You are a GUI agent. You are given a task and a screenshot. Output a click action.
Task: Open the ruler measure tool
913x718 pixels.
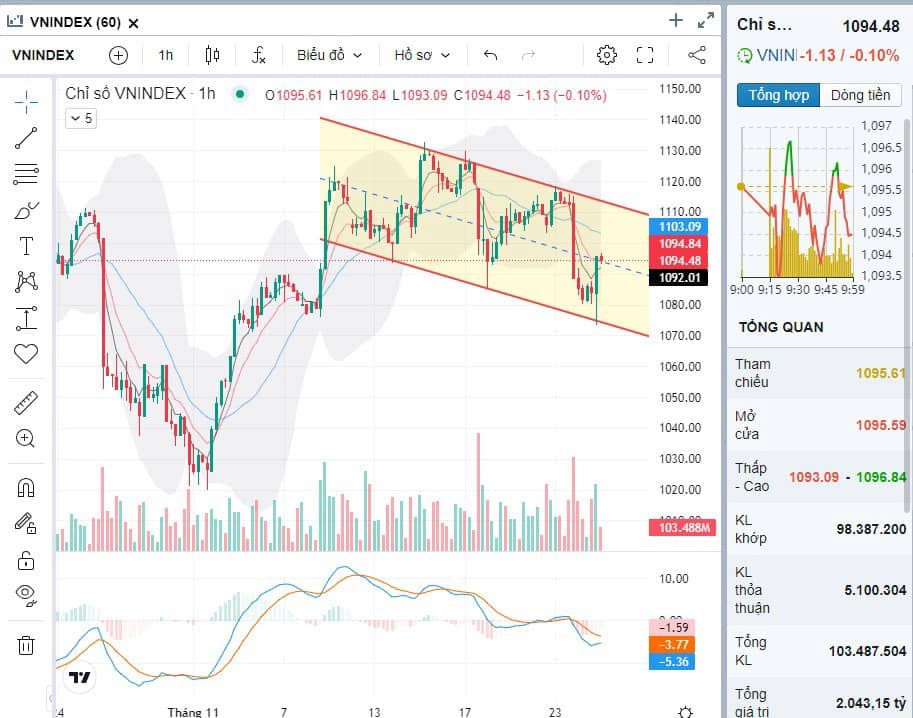[26, 404]
